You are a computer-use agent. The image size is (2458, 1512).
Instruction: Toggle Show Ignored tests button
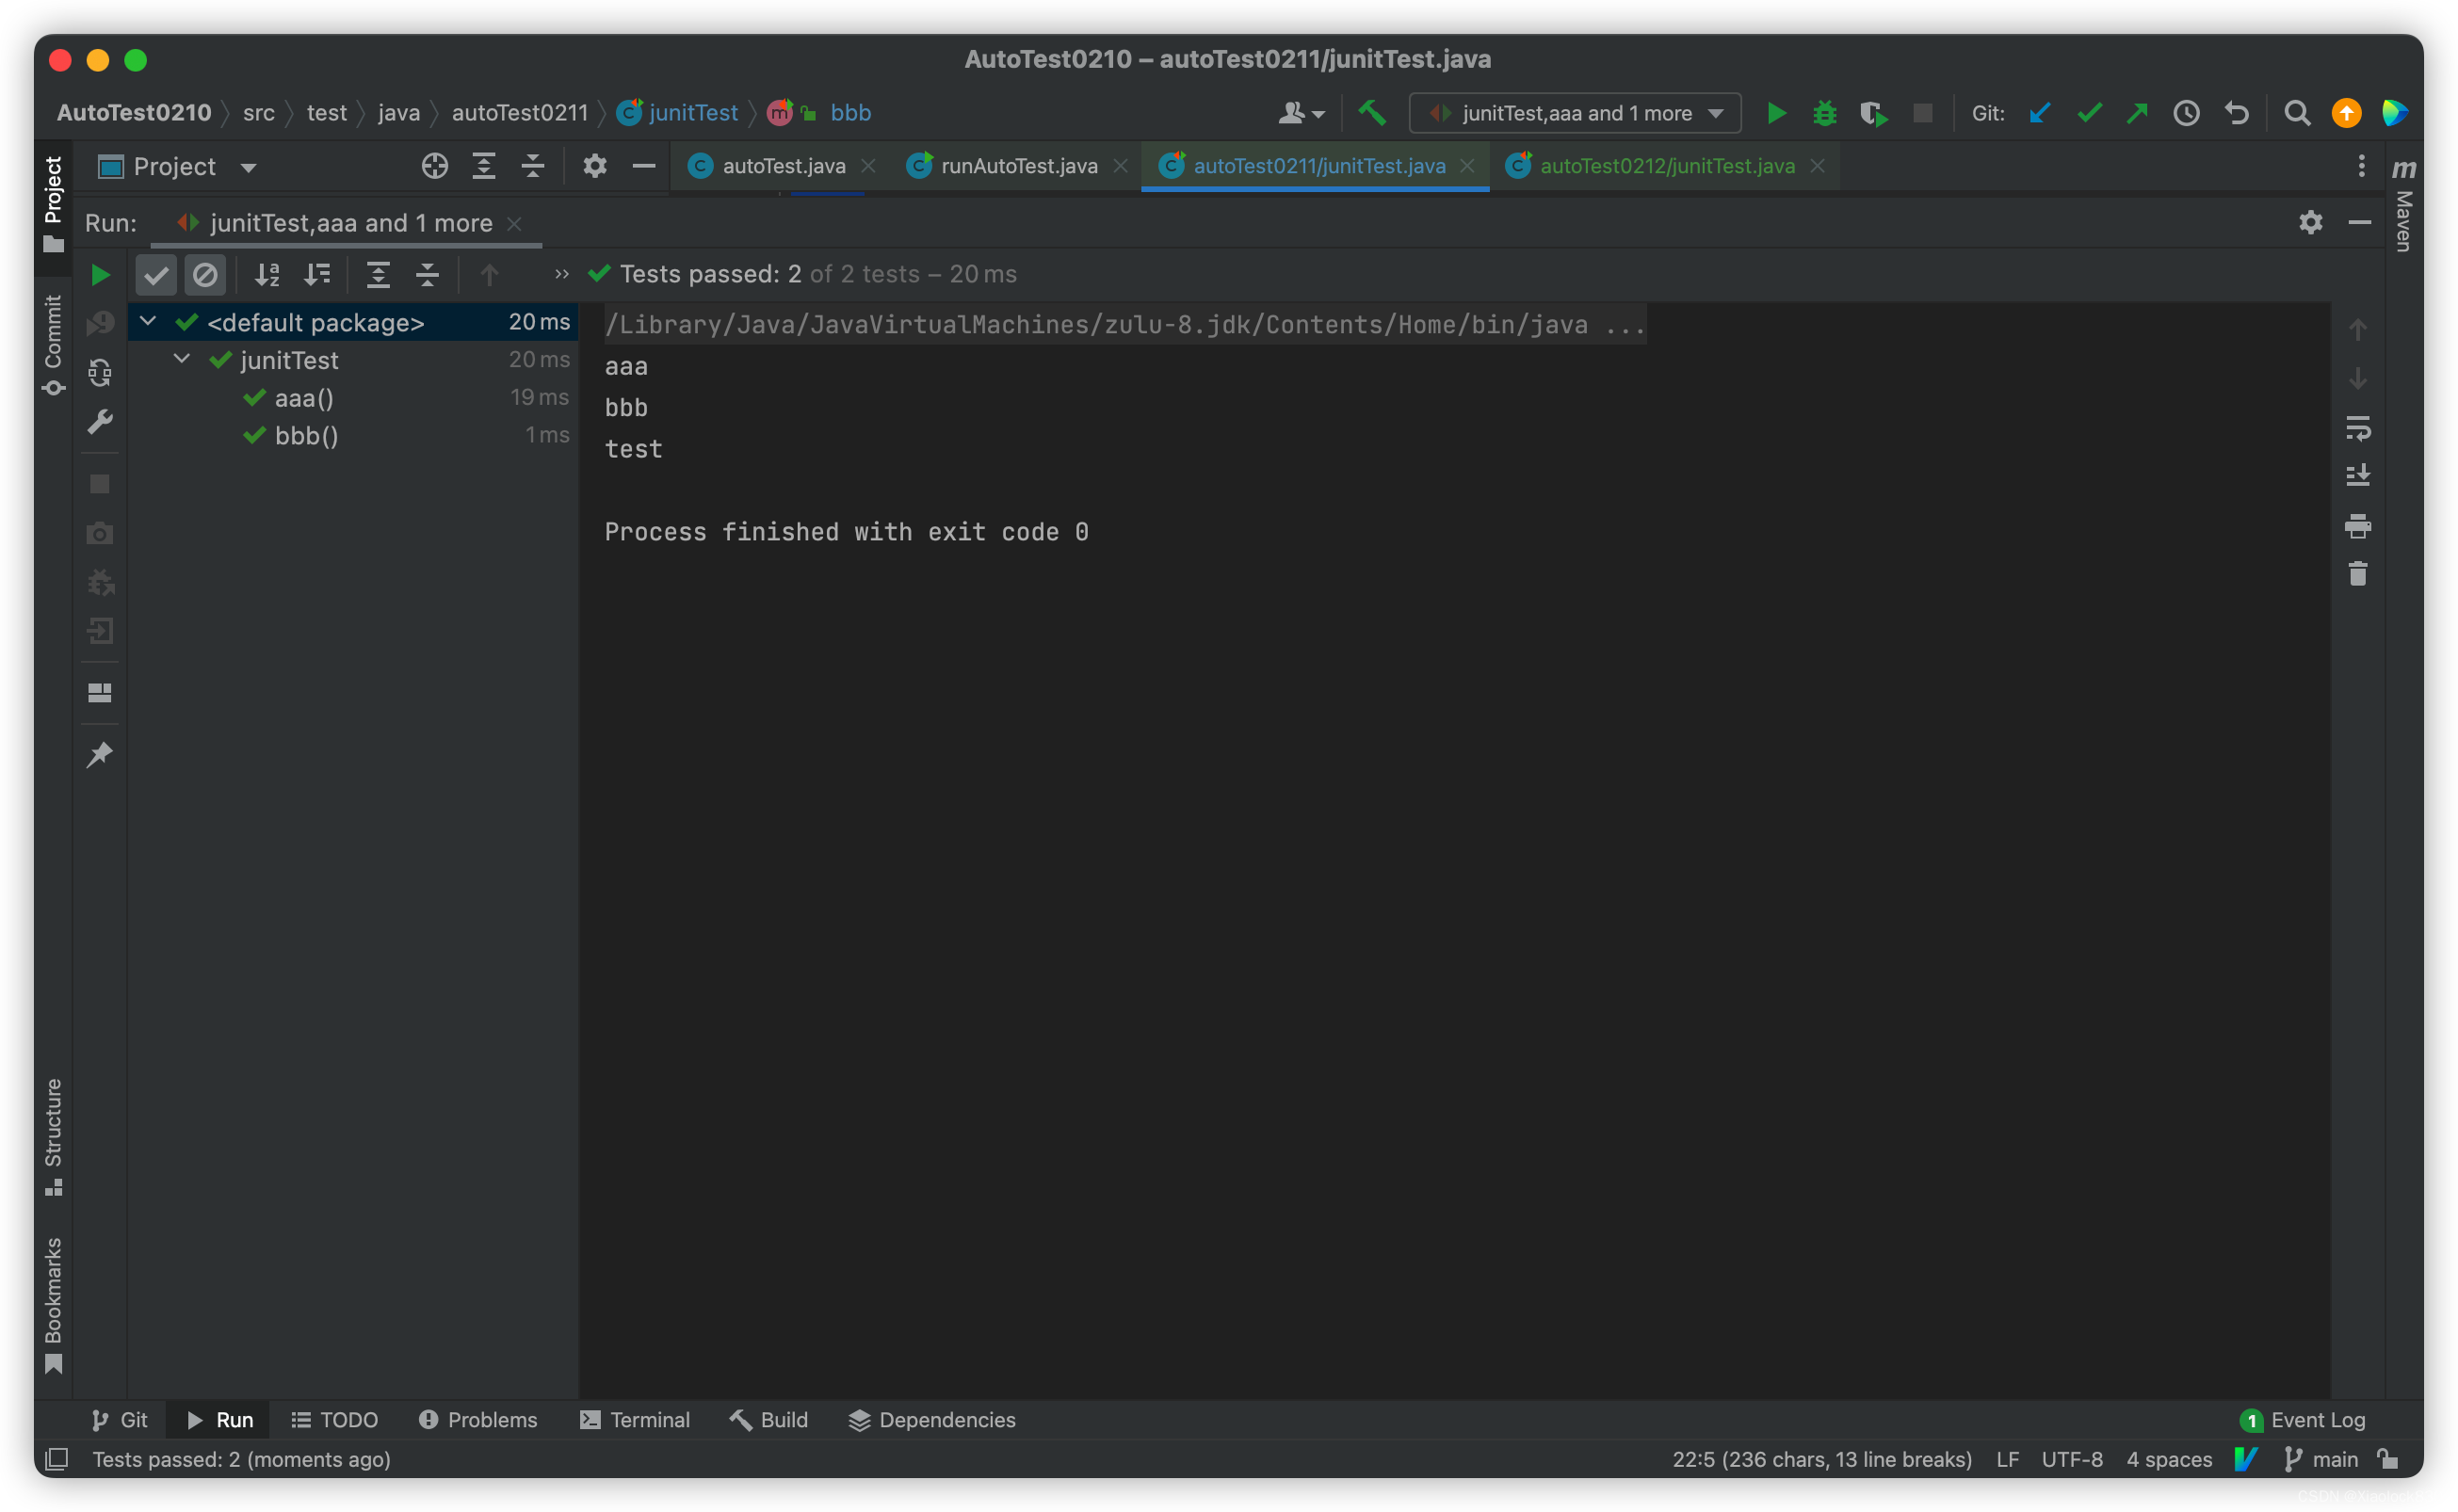[205, 275]
